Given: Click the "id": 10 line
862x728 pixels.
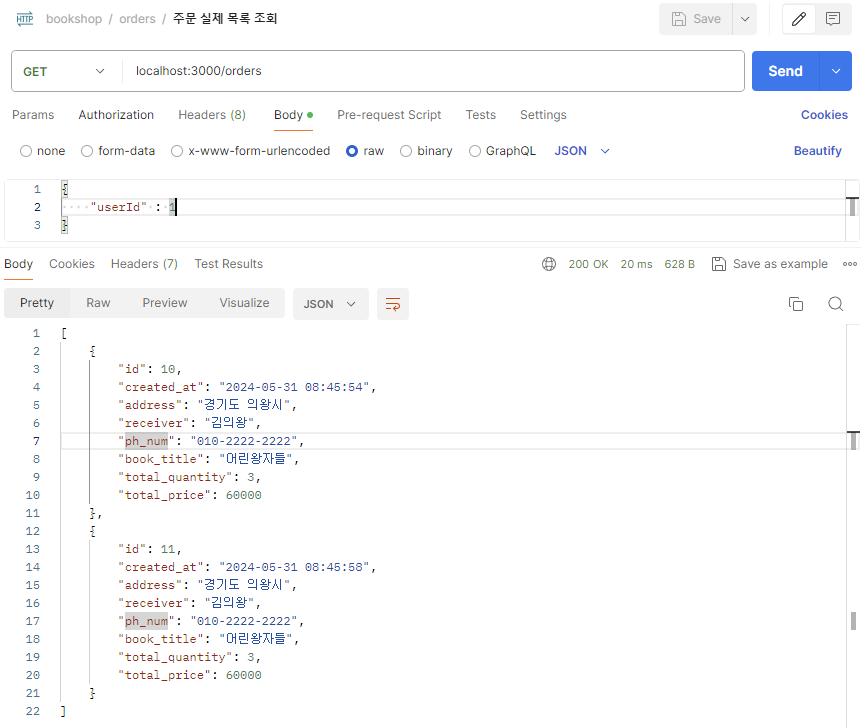Looking at the screenshot, I should [150, 369].
